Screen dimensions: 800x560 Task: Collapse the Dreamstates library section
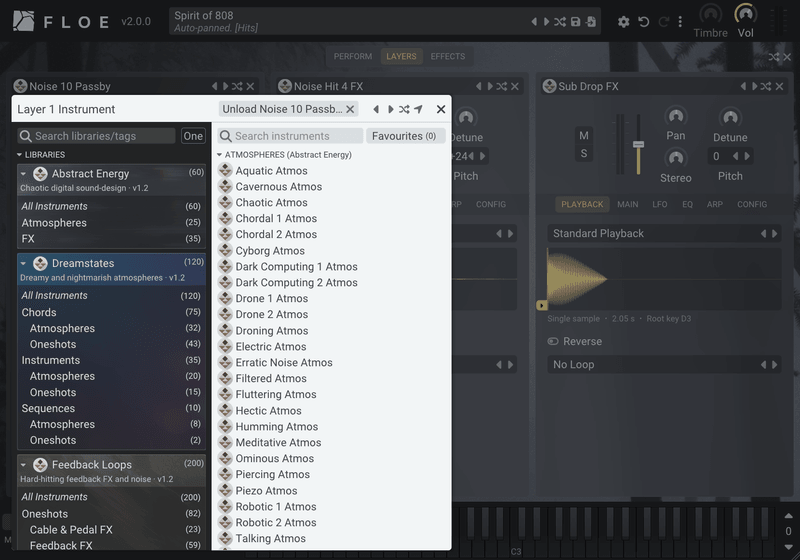click(23, 264)
